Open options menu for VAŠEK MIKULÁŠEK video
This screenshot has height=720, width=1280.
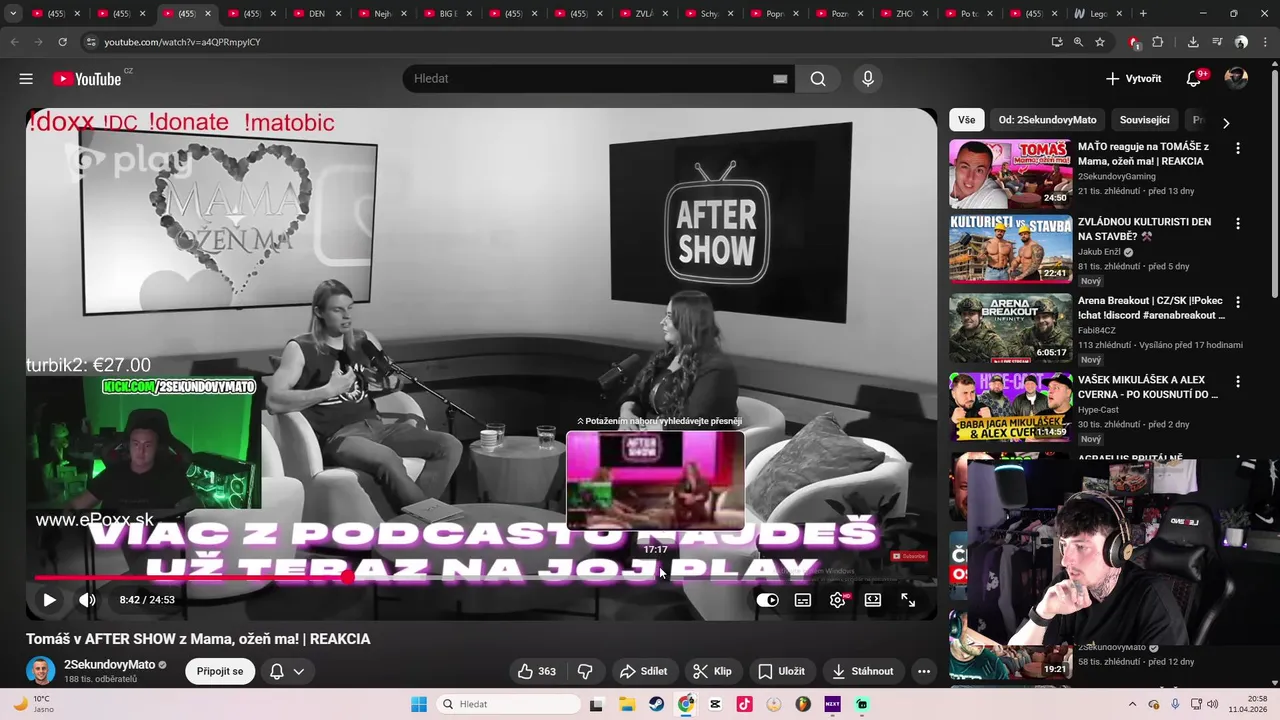1238,381
